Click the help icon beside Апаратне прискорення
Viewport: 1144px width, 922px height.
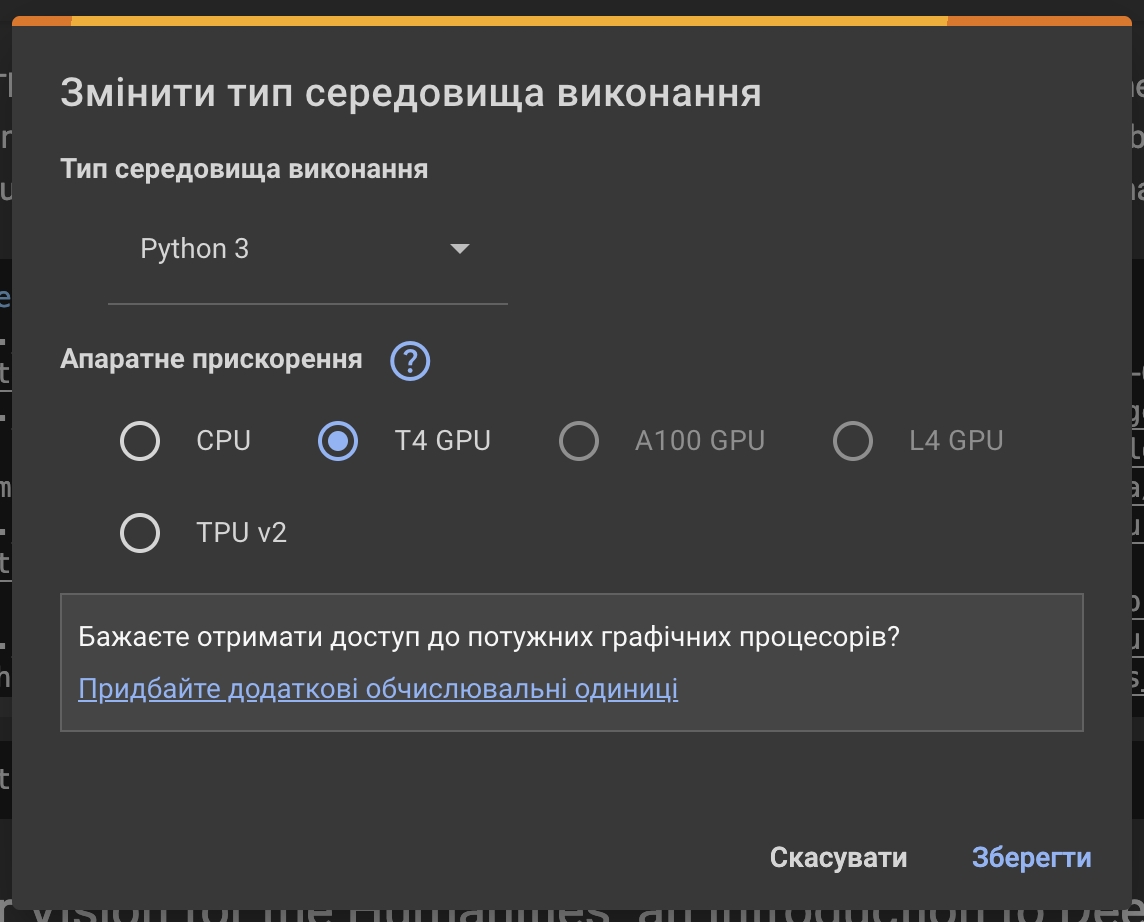[x=410, y=360]
